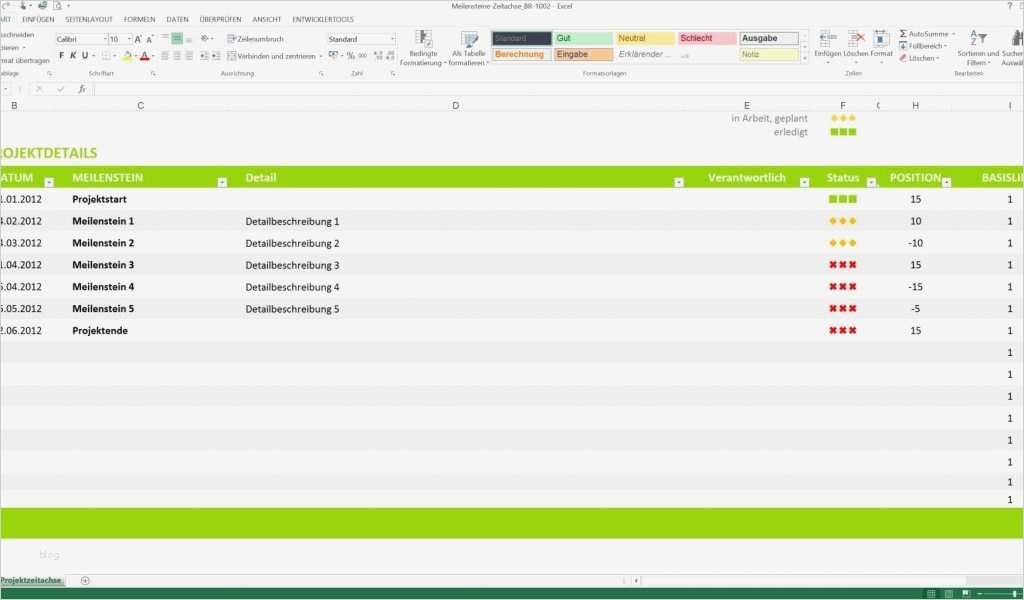Viewport: 1024px width, 600px height.
Task: Open the font size dropdown
Action: (127, 39)
